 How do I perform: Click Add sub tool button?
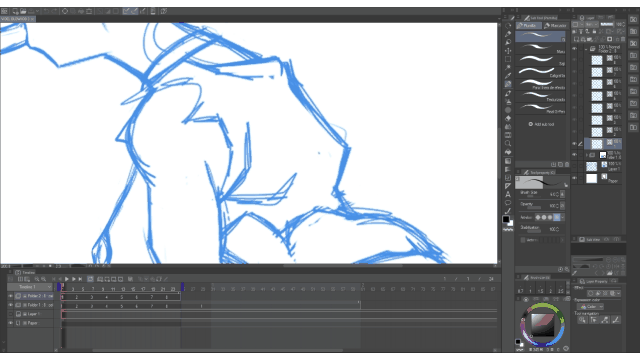point(542,124)
